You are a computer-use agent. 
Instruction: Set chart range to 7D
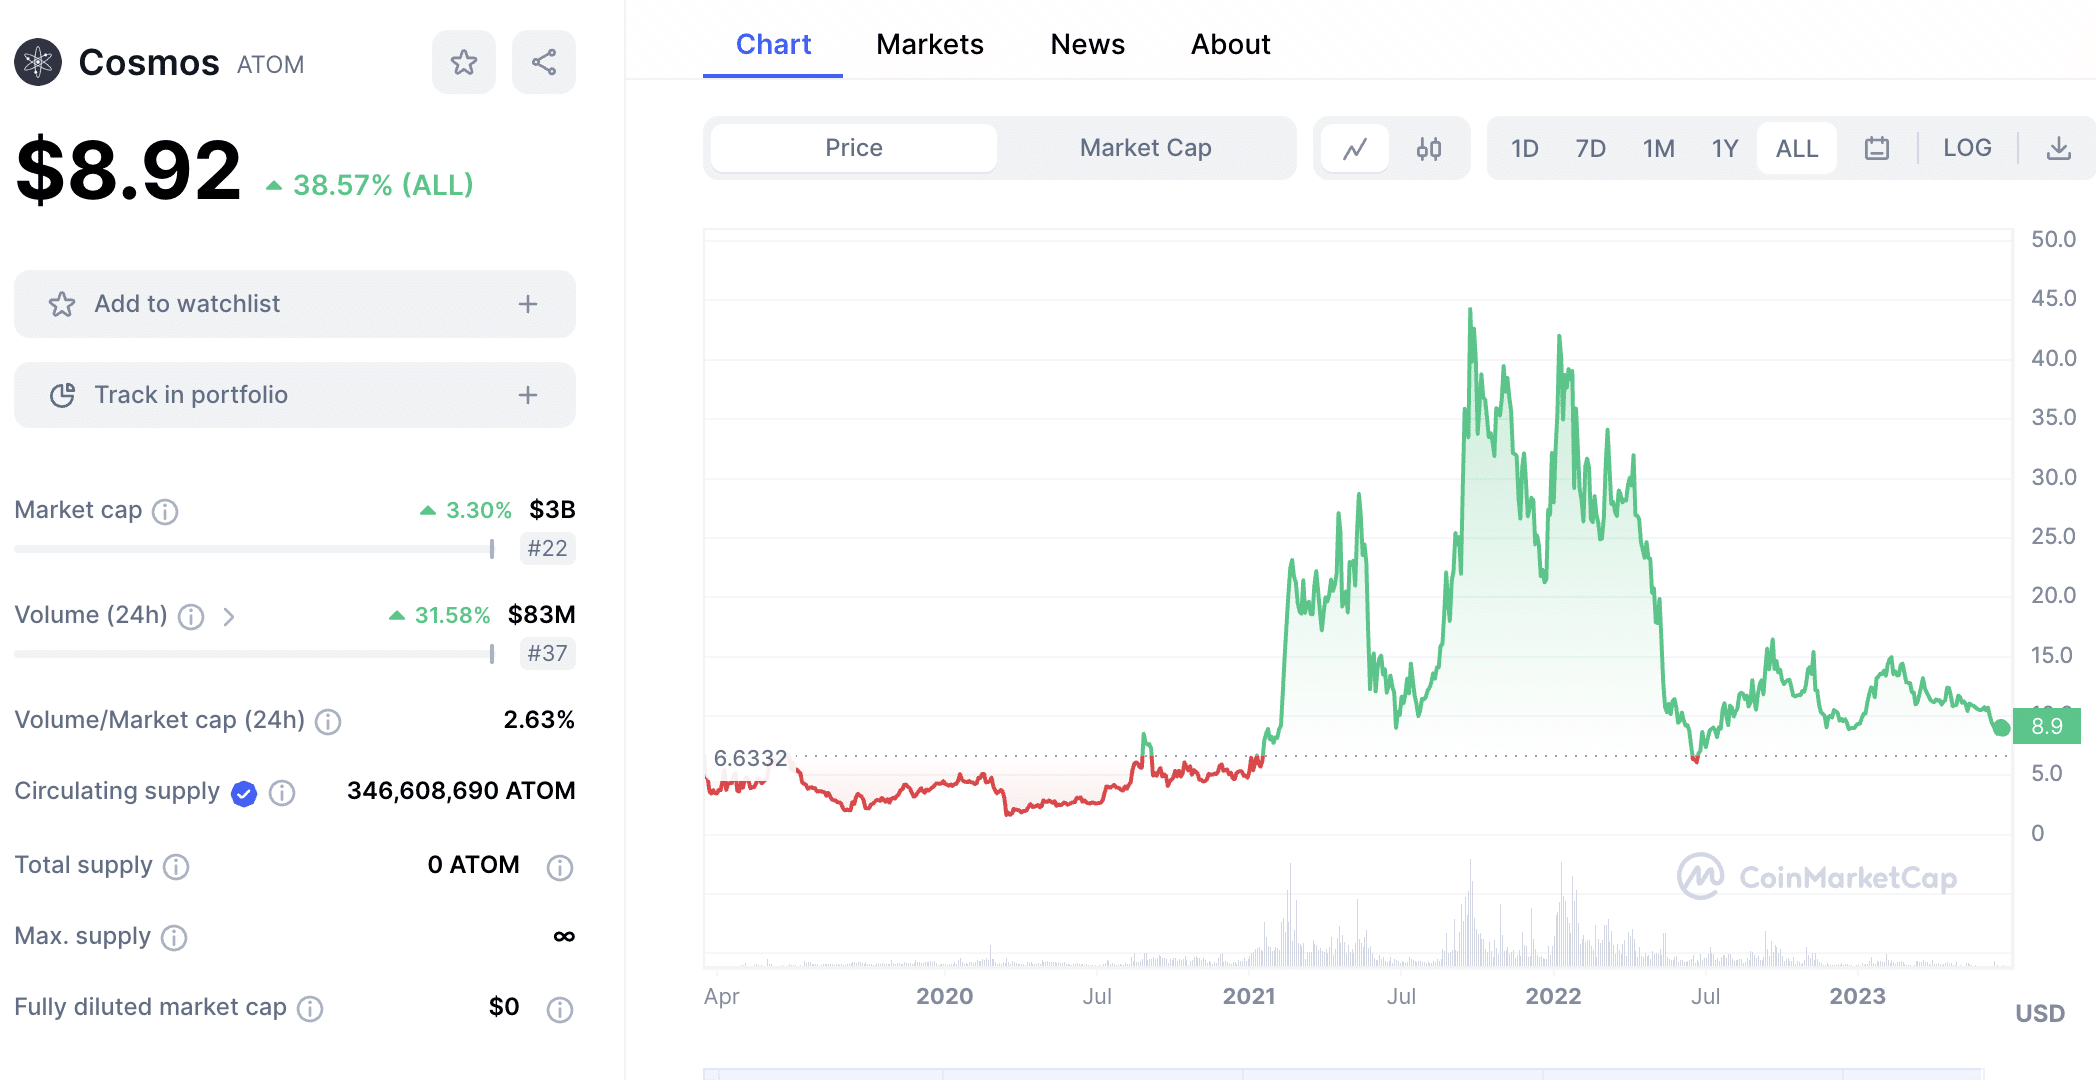[1591, 148]
